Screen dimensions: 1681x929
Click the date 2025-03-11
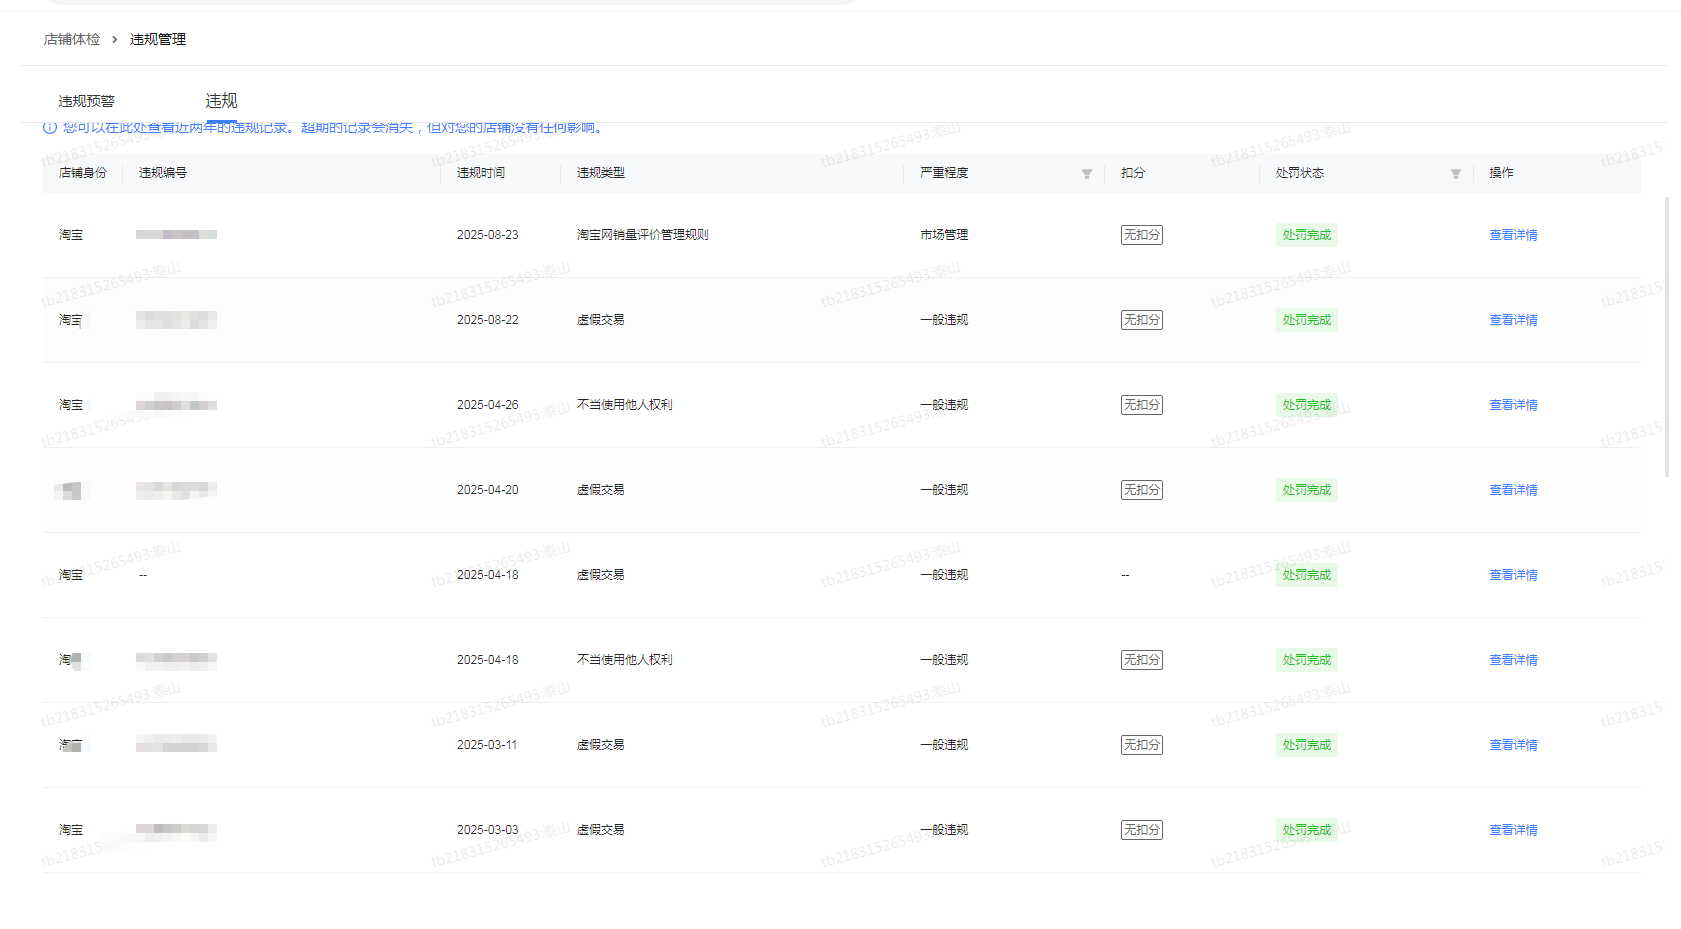[x=488, y=745]
